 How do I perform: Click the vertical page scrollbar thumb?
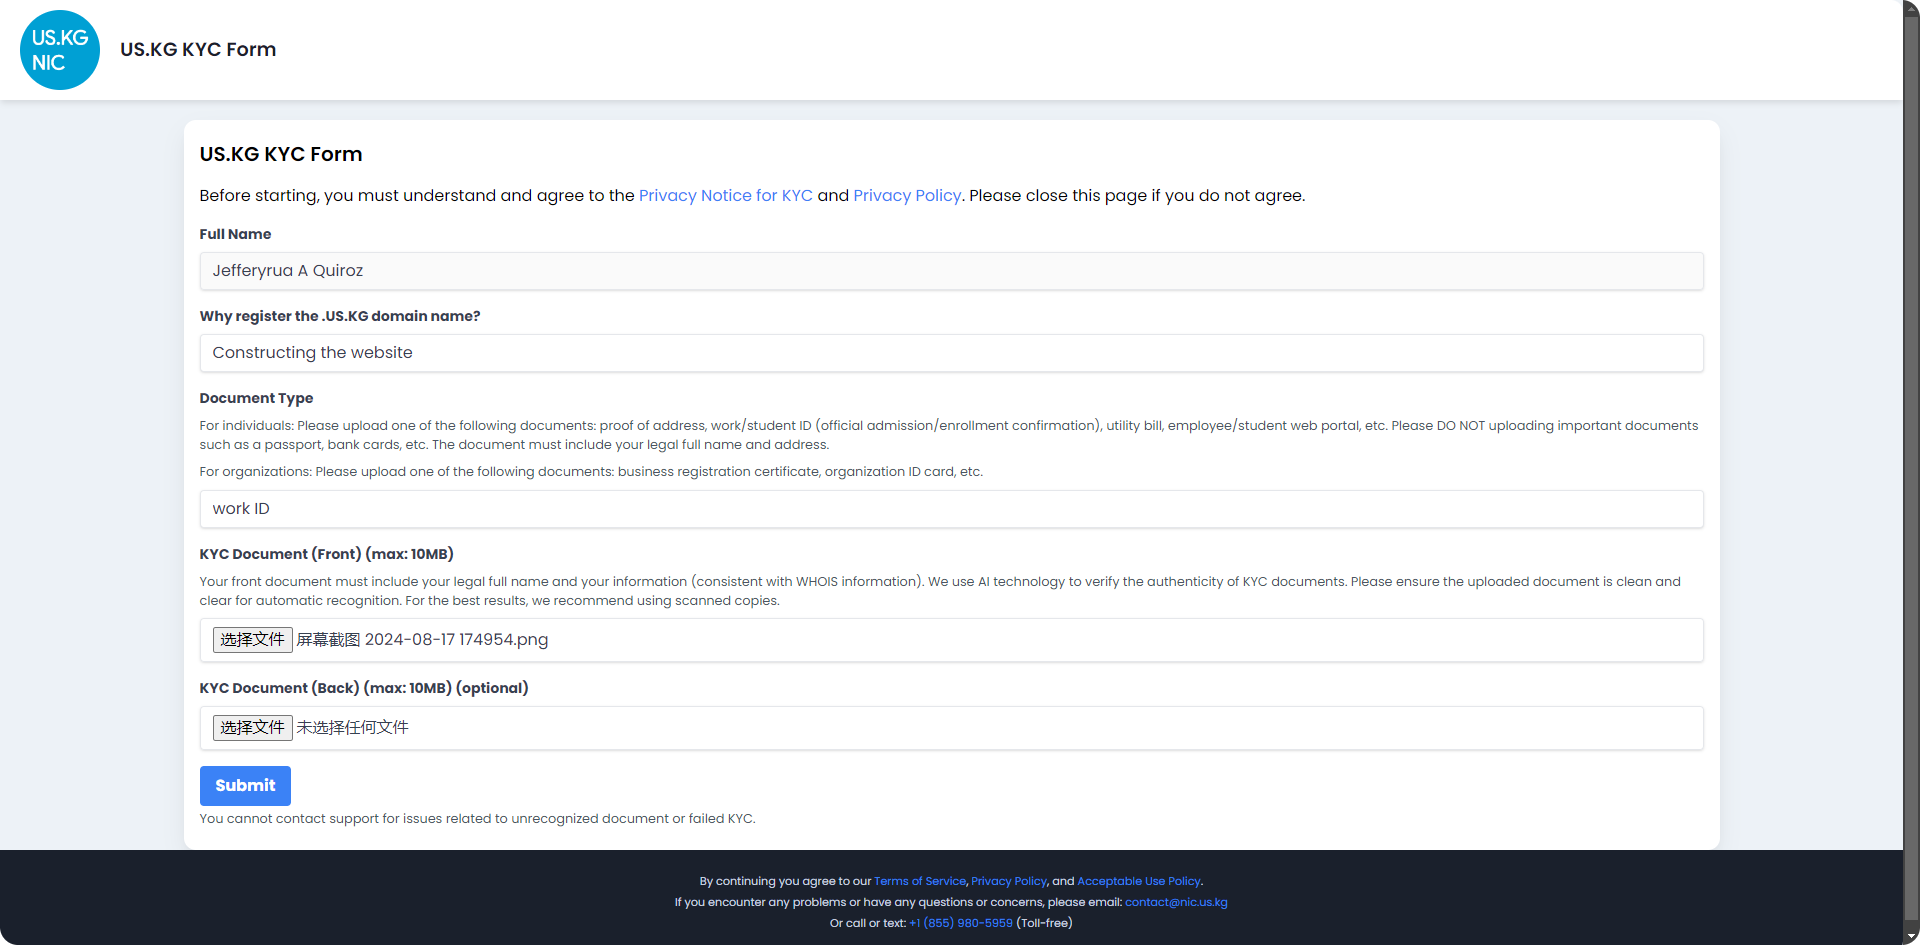click(1911, 470)
